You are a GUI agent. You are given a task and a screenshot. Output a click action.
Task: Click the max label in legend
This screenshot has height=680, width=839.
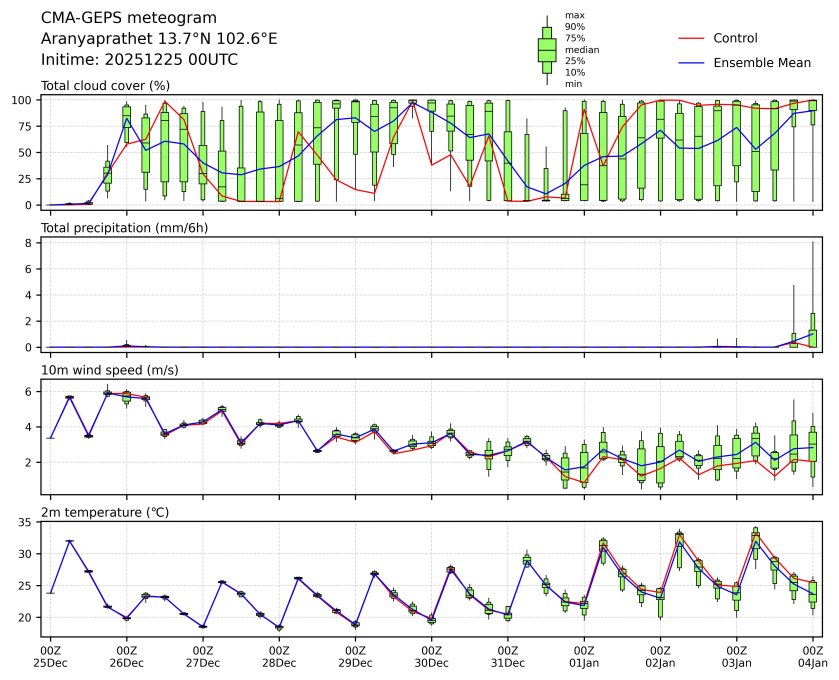(x=573, y=15)
